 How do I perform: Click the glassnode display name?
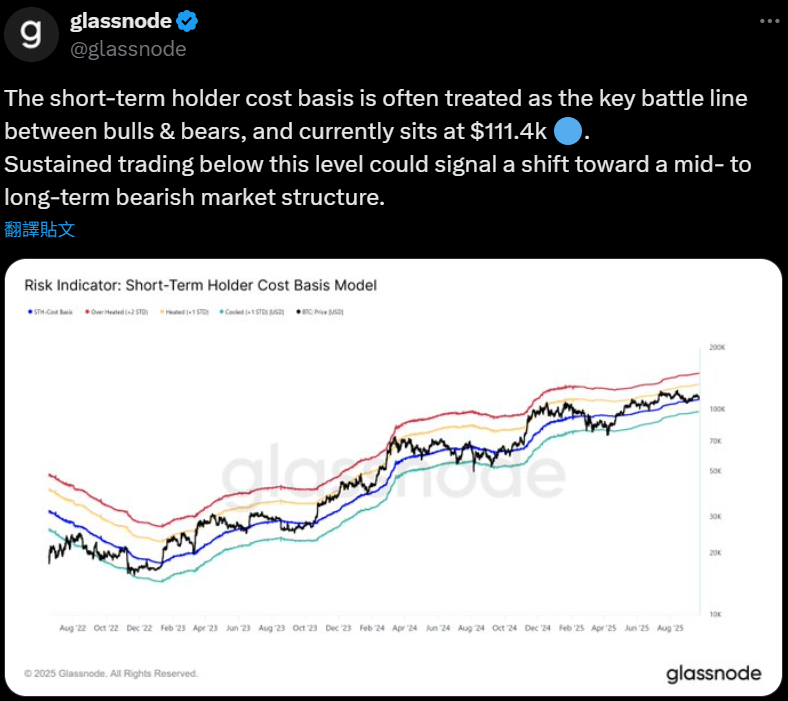(121, 21)
